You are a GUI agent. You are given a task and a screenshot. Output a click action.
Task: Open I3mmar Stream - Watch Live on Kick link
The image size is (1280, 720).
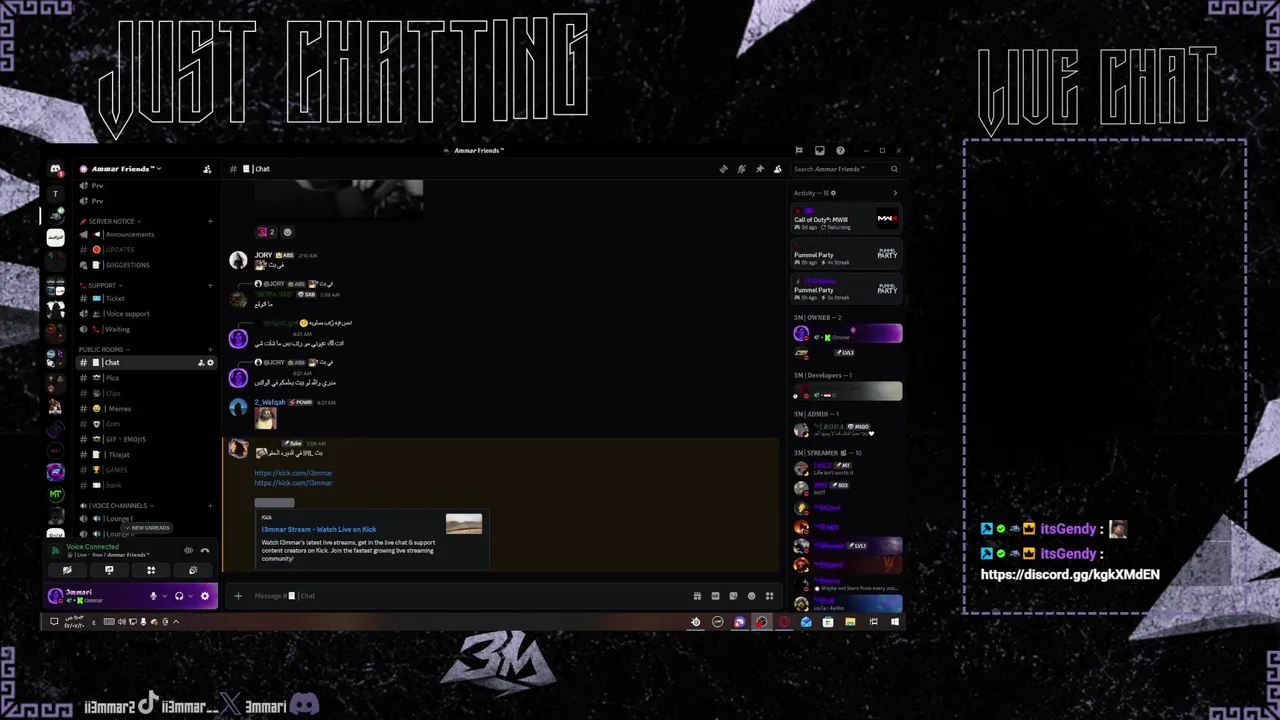pos(319,529)
